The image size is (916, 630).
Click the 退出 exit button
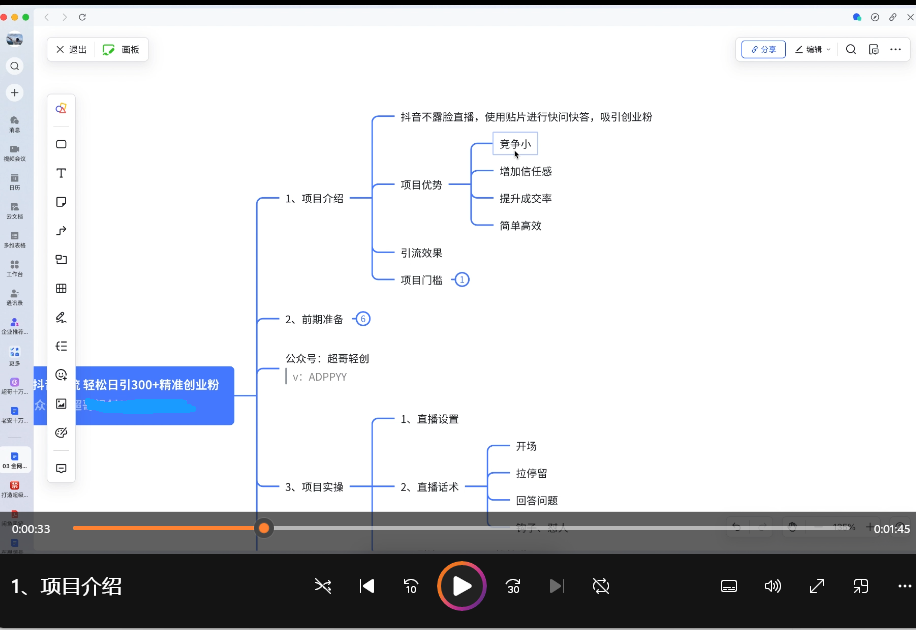(71, 50)
